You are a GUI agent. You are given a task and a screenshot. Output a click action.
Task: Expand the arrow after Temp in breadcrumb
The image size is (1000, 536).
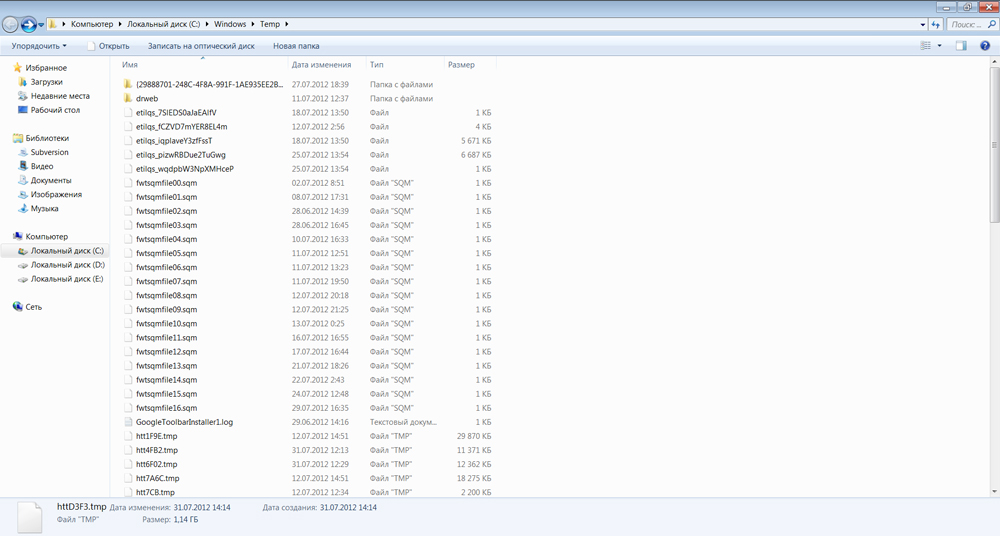[286, 24]
